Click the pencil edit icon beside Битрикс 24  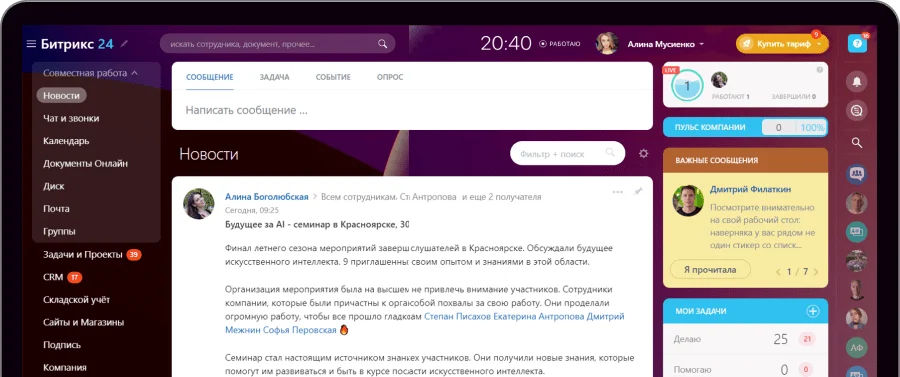point(125,44)
